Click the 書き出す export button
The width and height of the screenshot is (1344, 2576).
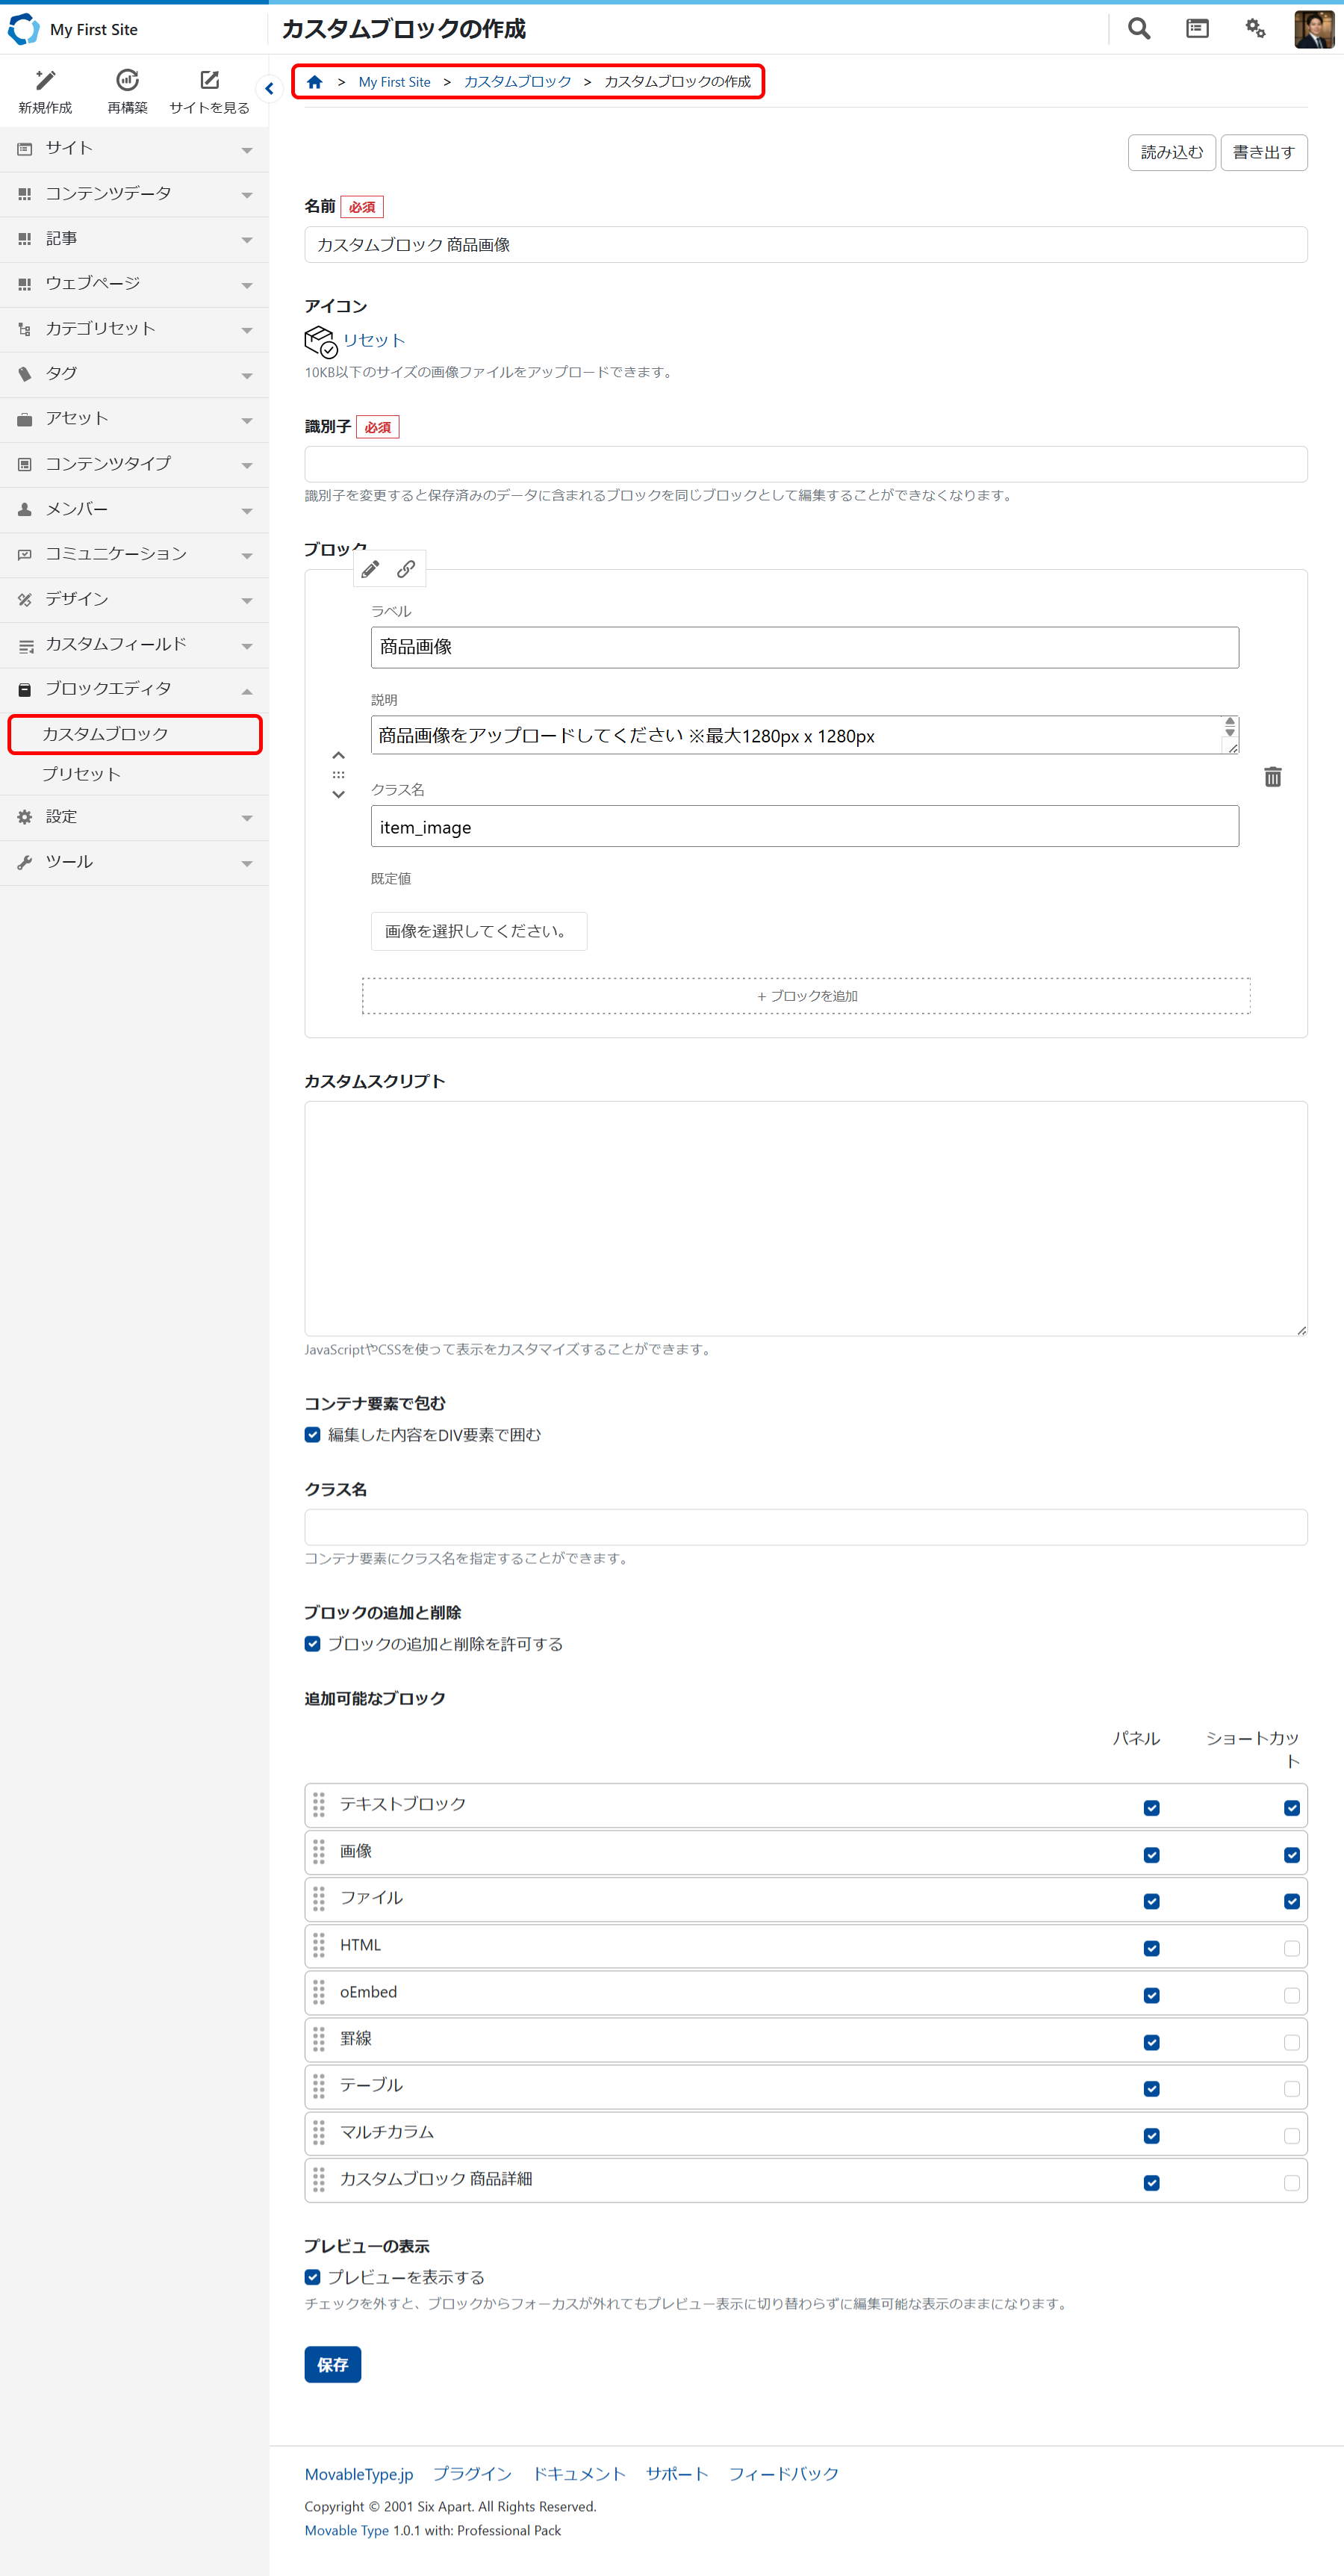click(x=1263, y=152)
